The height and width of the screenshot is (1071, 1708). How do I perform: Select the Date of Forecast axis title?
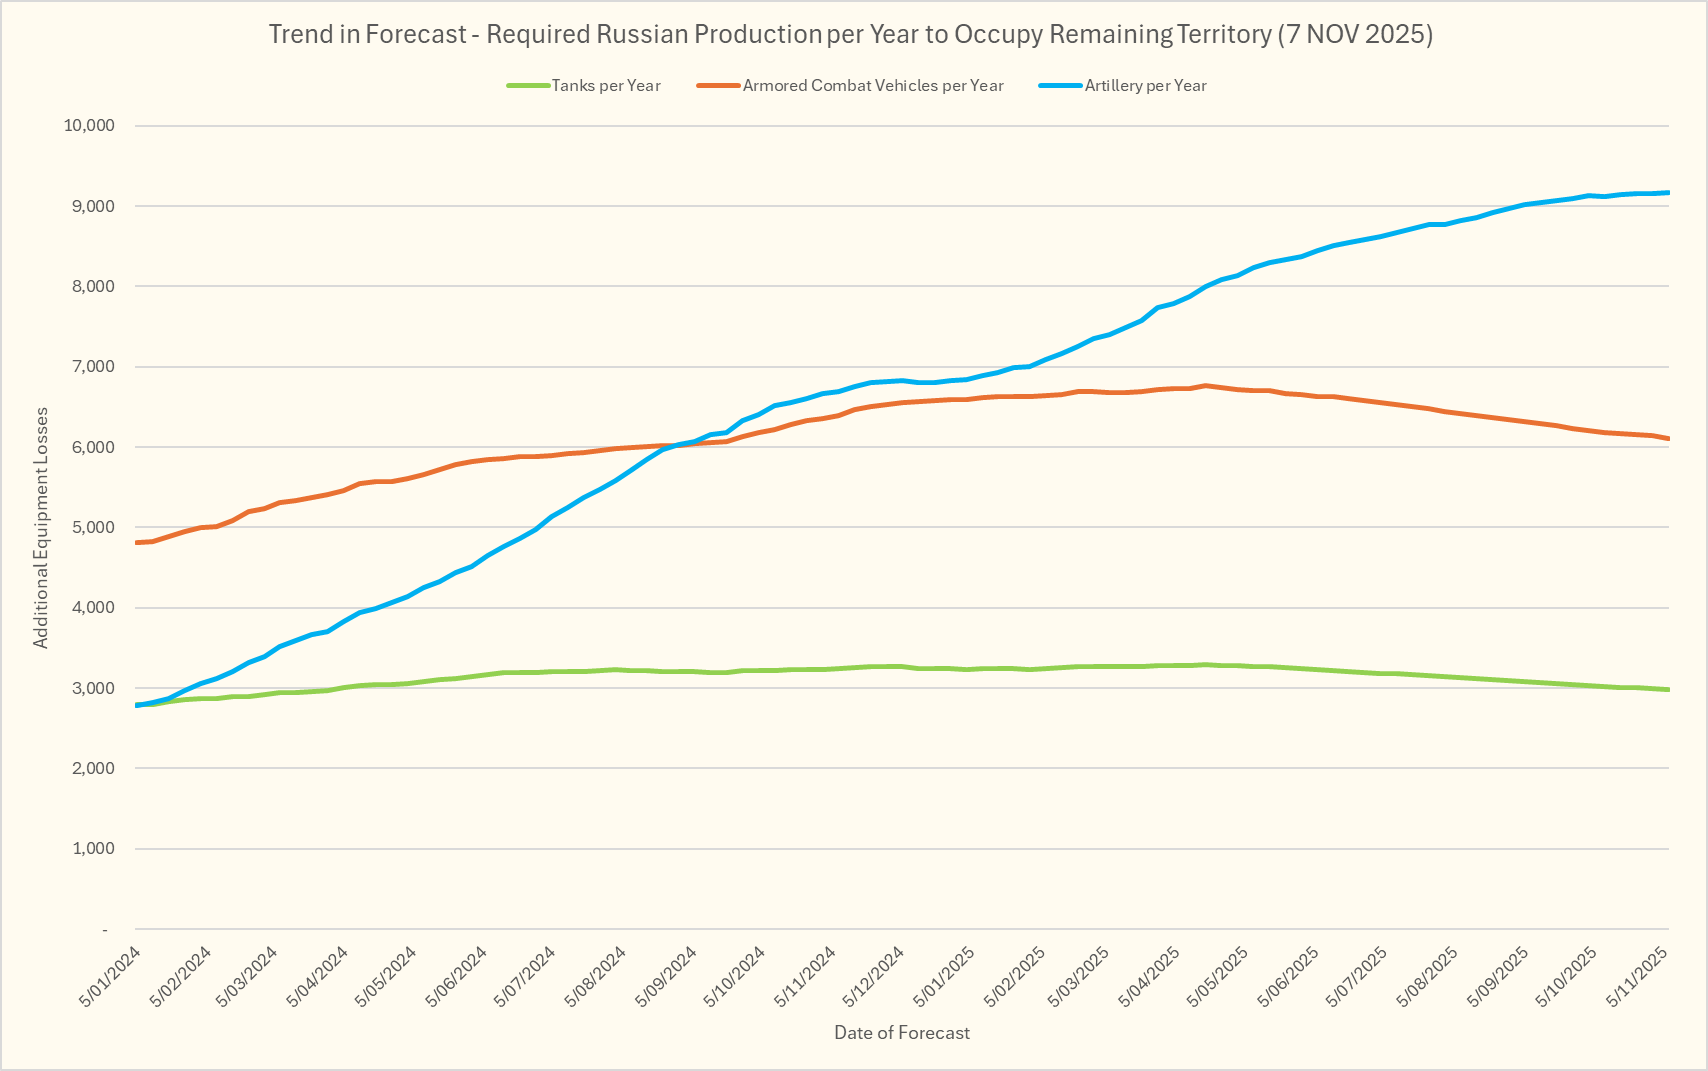point(902,1033)
